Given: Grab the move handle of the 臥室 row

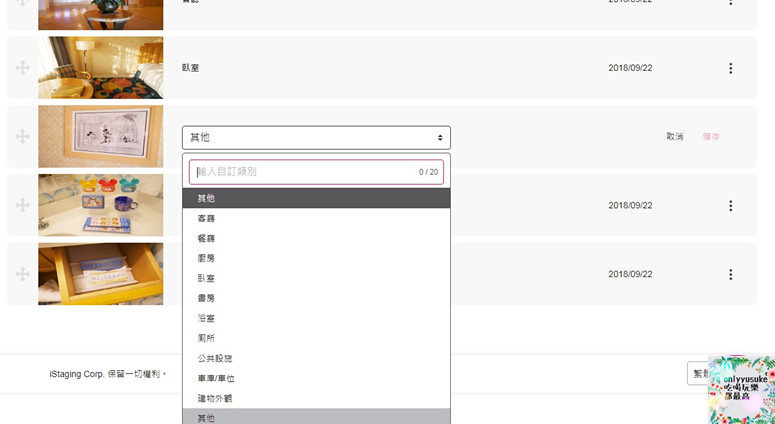Looking at the screenshot, I should click(x=22, y=68).
